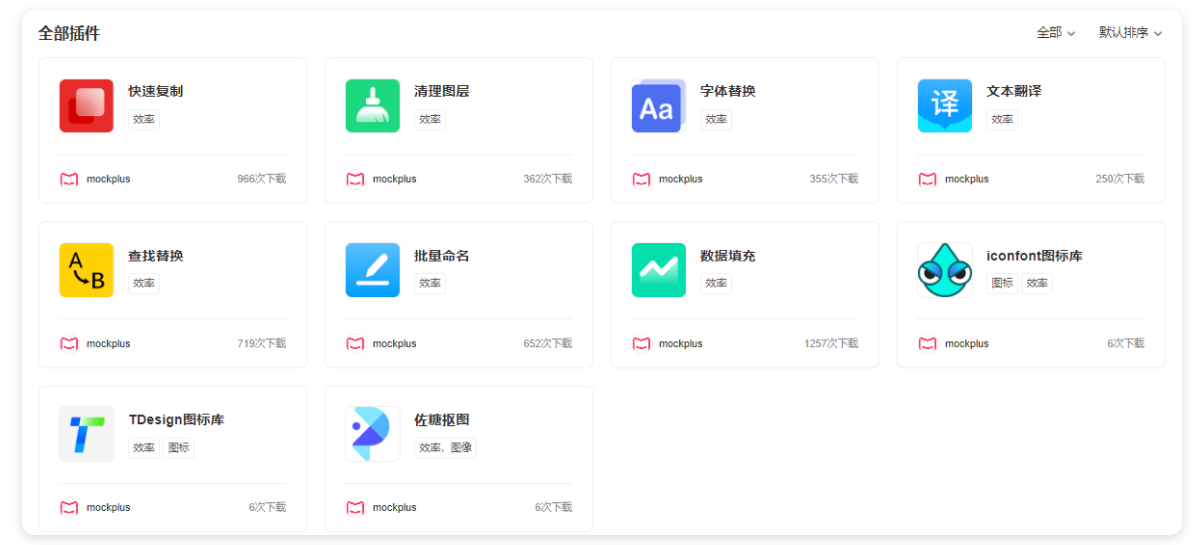Click the 数据填充 plugin title
Screen dimensions: 1204x545
(x=728, y=256)
